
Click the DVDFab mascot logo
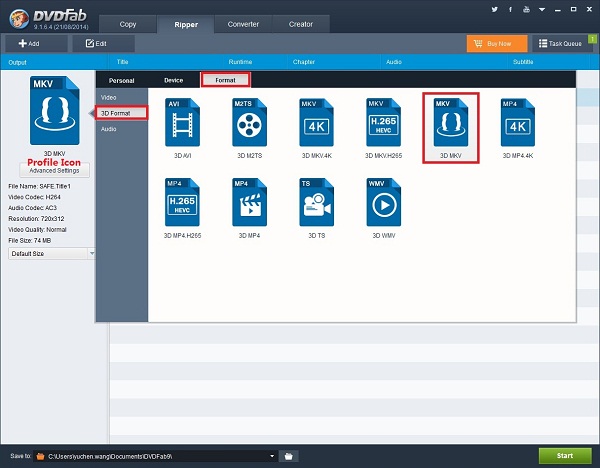coord(19,19)
